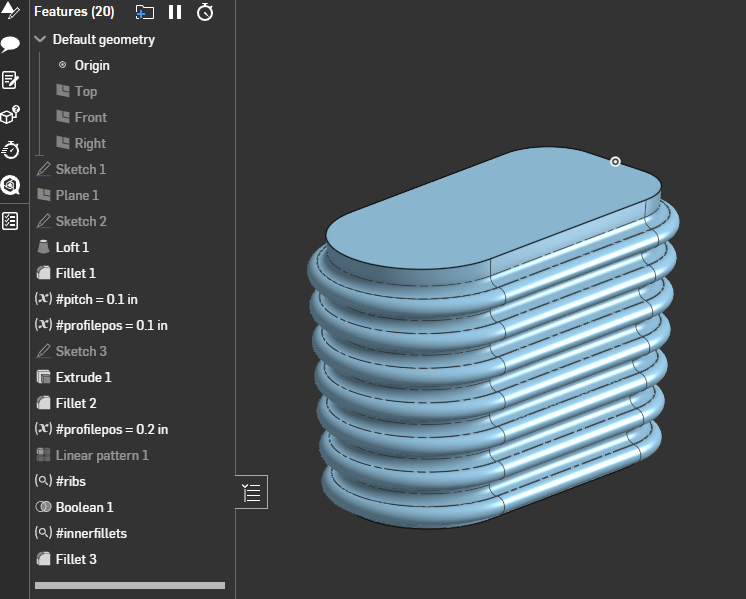Open the hexagon speech bubble sidebar icon
Viewport: 746px width, 599px height.
point(10,185)
